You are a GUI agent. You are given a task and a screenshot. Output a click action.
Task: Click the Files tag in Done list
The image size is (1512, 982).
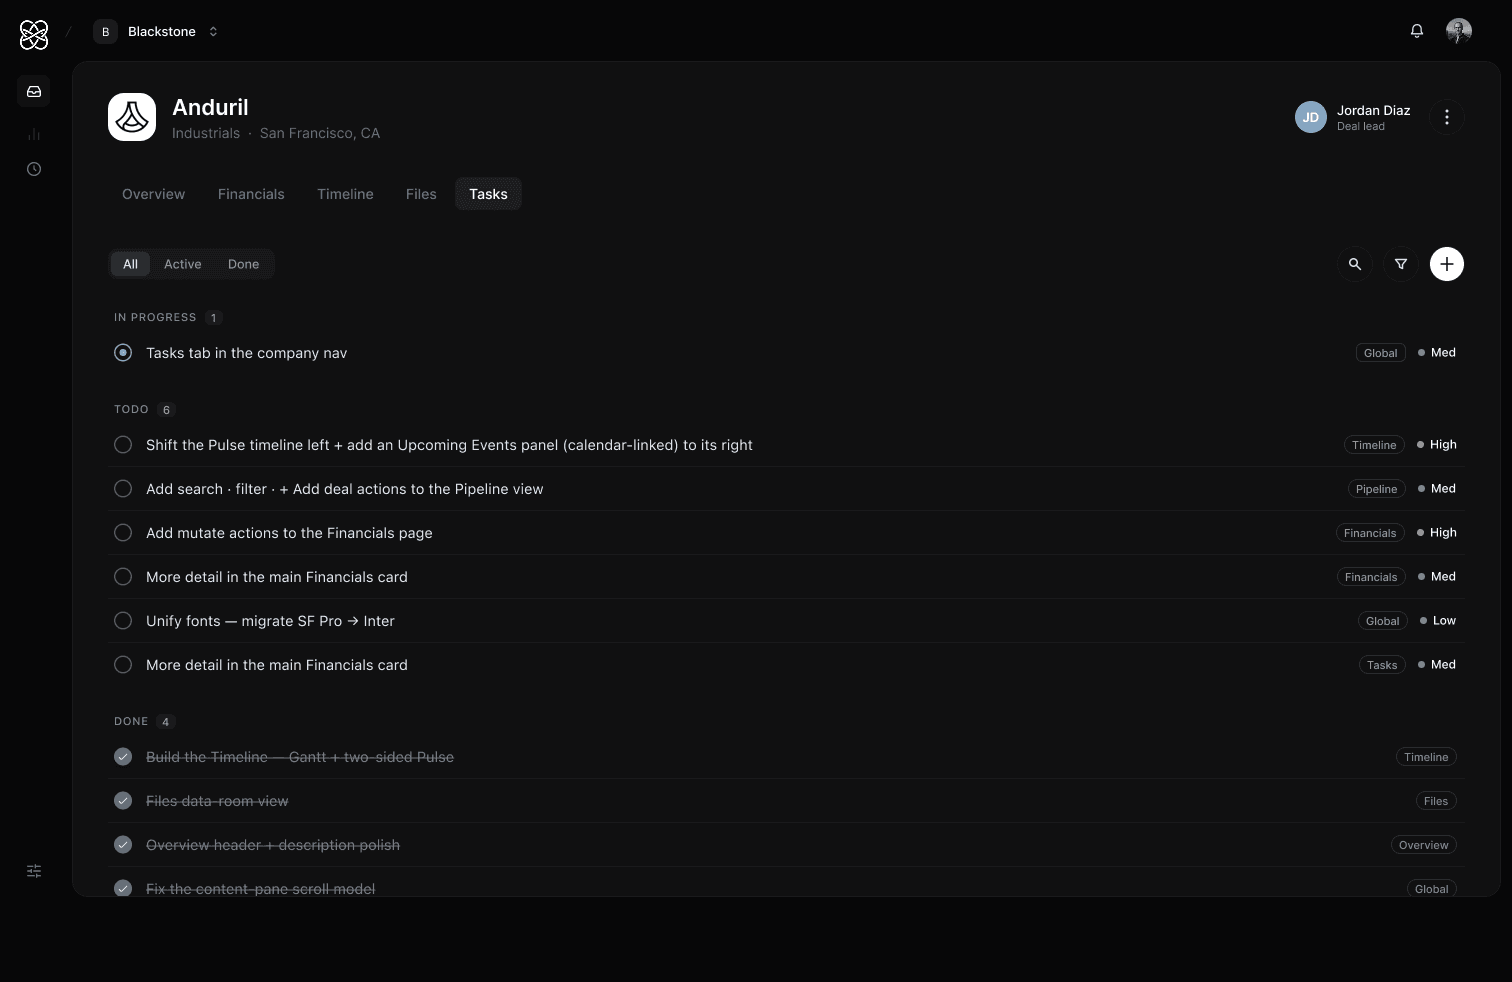click(1436, 801)
